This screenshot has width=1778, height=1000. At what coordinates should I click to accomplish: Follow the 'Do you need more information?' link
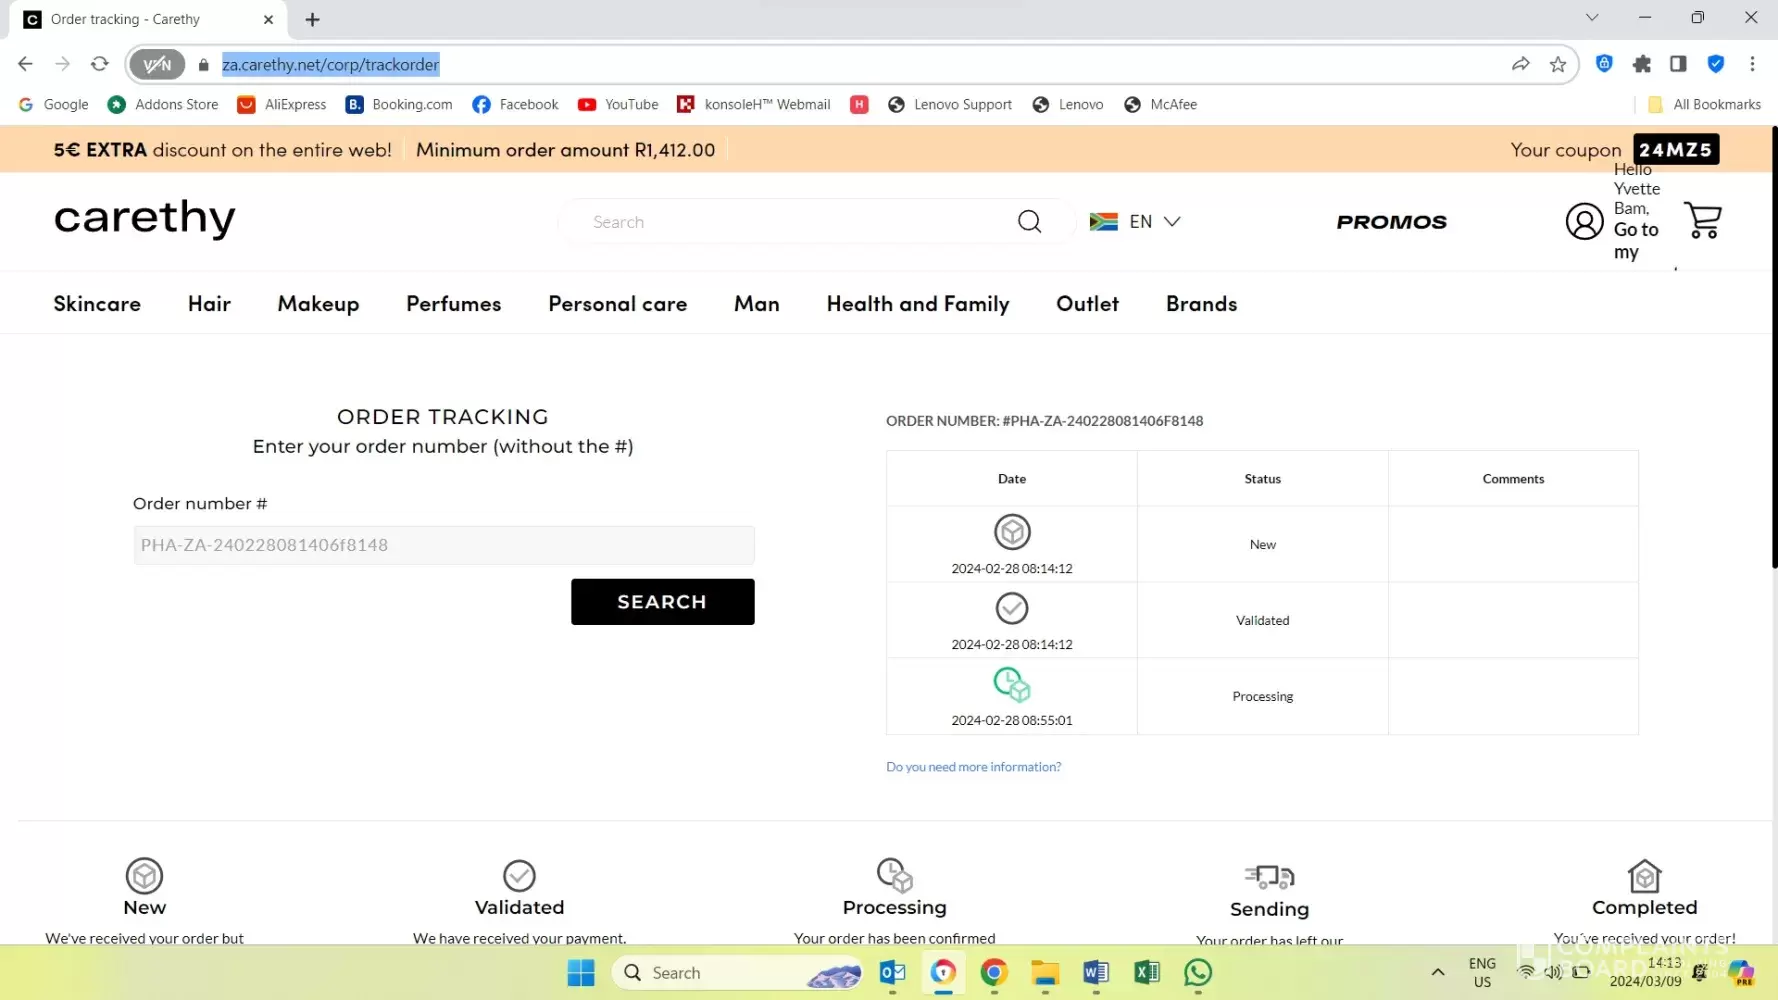973,767
